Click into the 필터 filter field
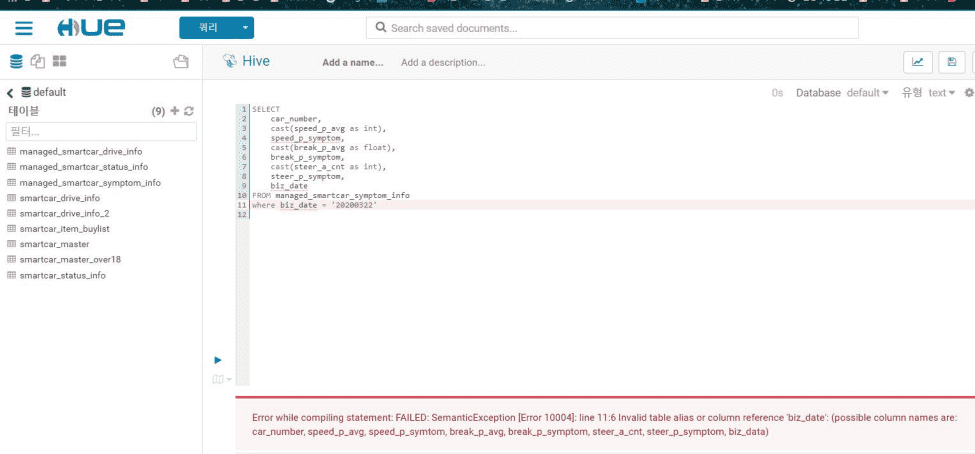975x454 pixels. coord(101,132)
